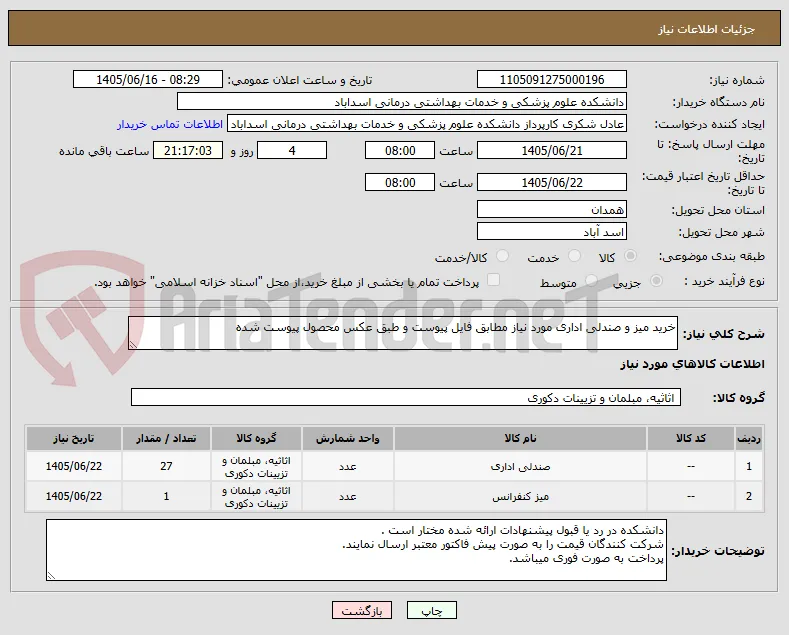Click the need number field 1105091275000196
789x635 pixels.
[552, 80]
